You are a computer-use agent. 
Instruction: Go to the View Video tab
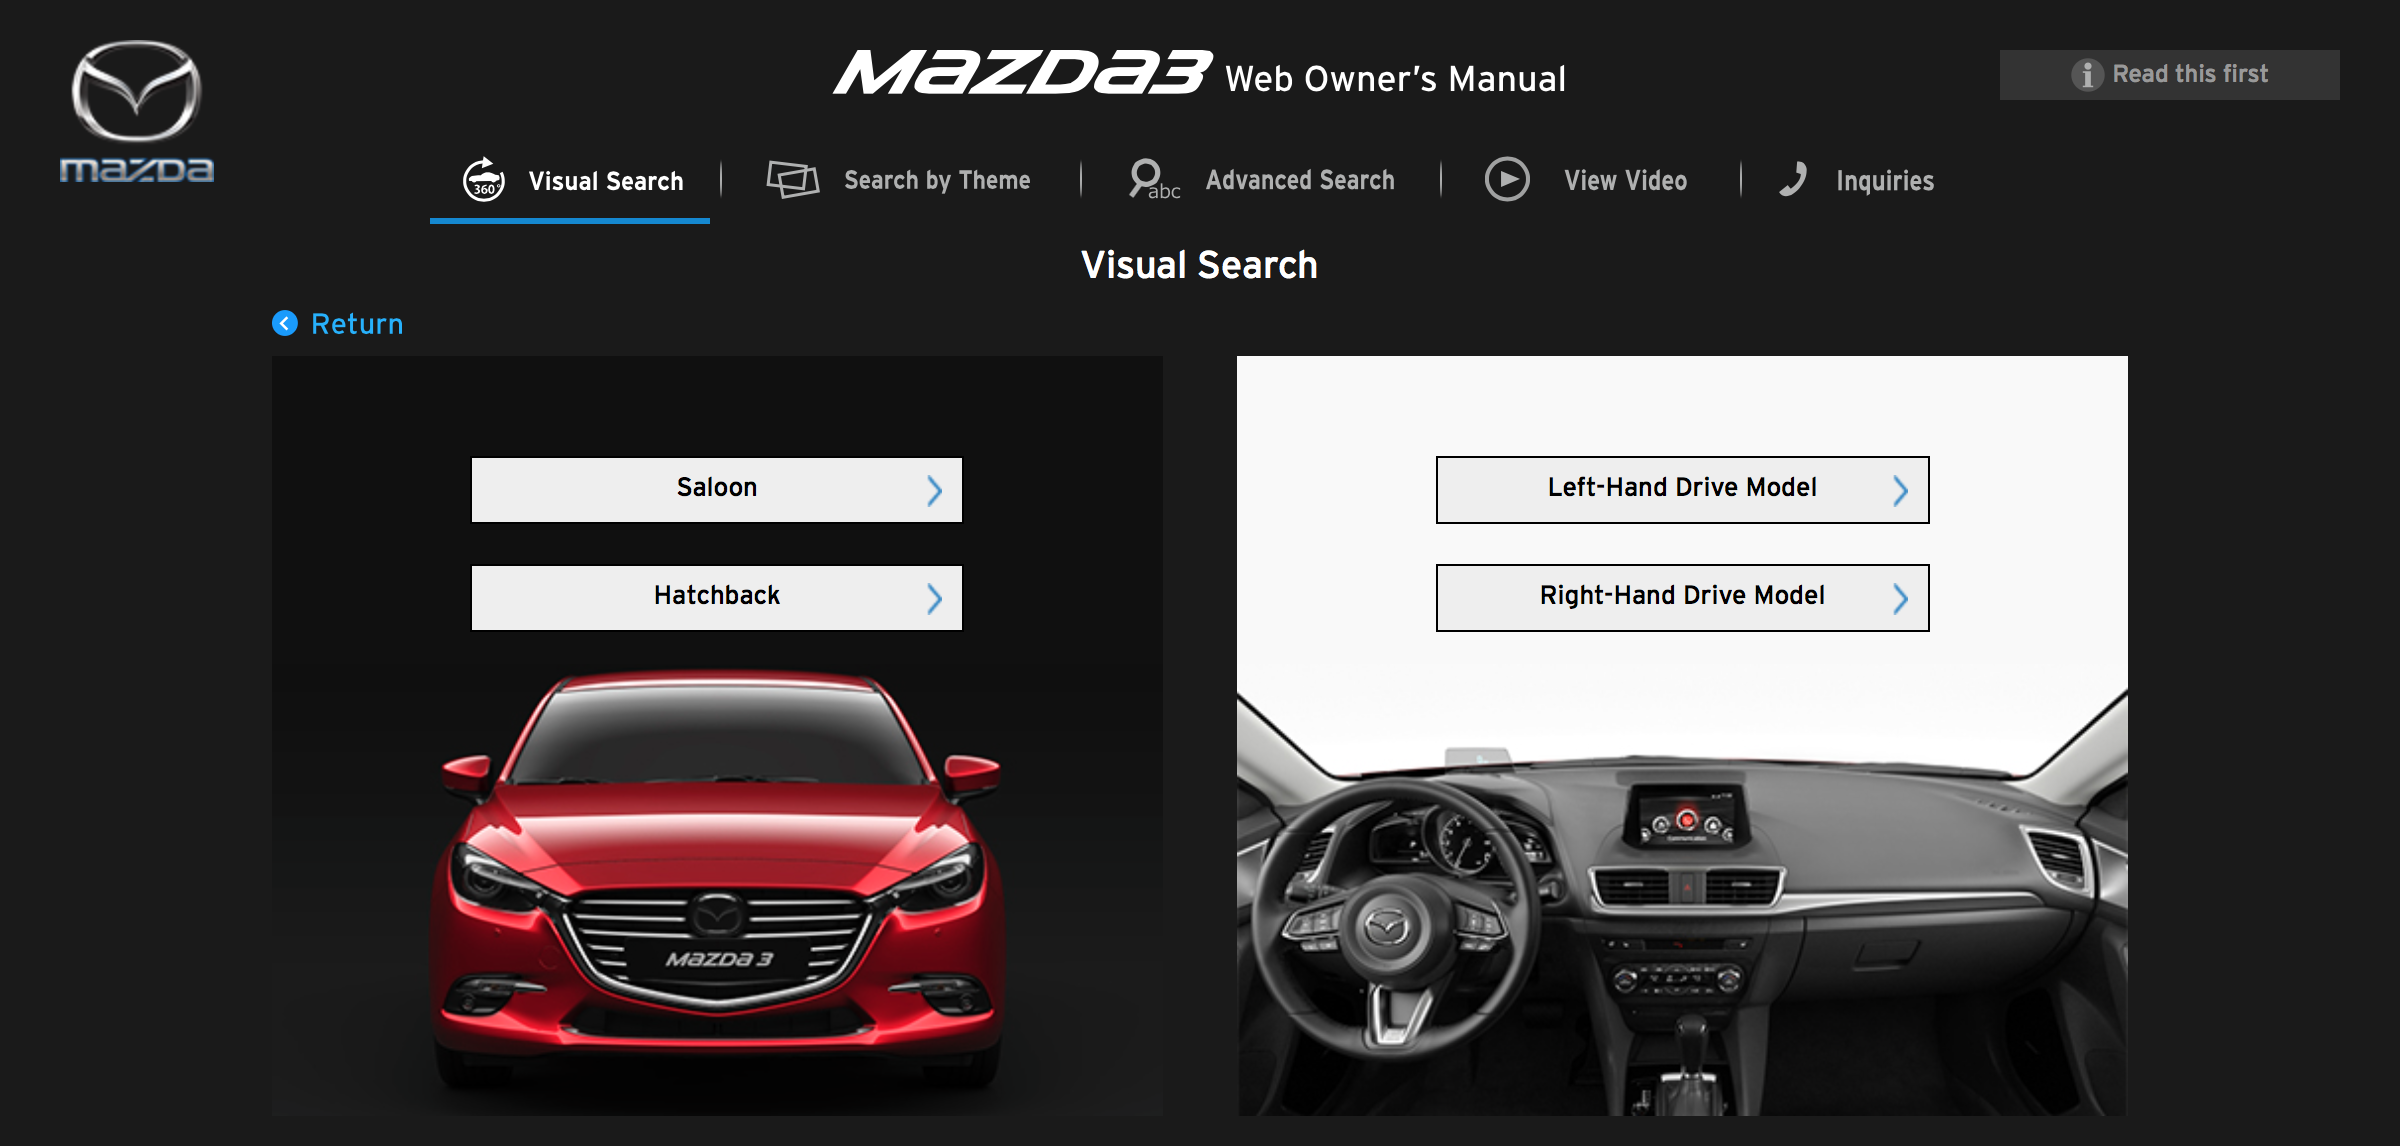[x=1625, y=180]
